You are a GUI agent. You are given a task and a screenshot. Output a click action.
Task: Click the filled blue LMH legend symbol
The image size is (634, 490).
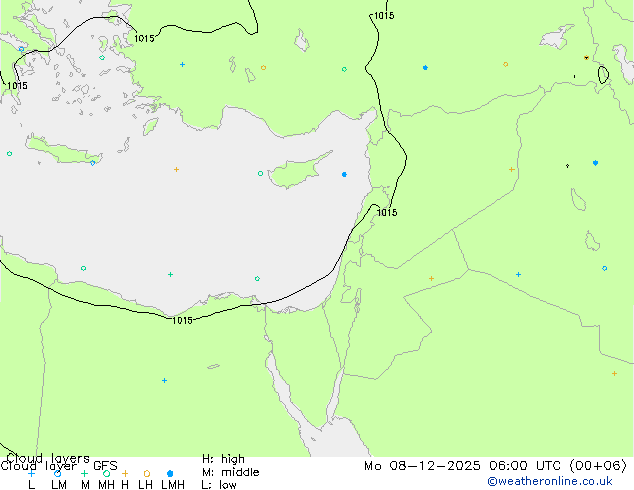(170, 473)
